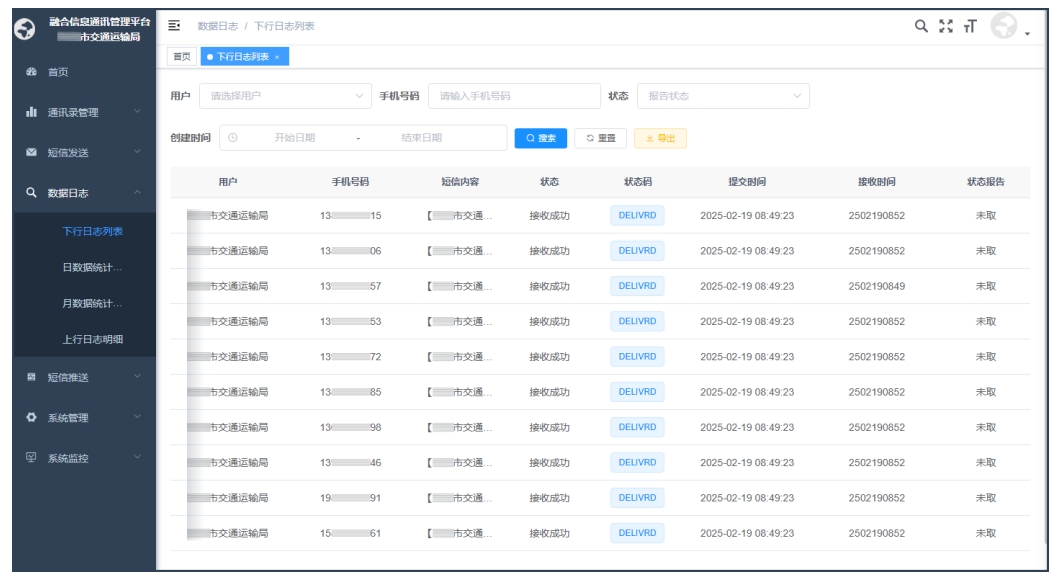The height and width of the screenshot is (577, 1057).
Task: Close the 下行日志列表 tab
Action: 277,57
